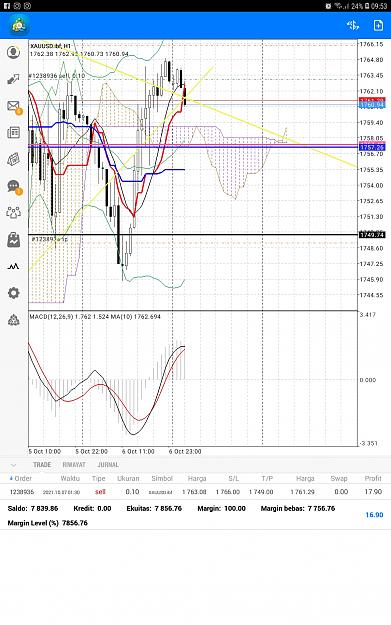391x625 pixels.
Task: Click current price 1 761.29 cell
Action: click(303, 492)
